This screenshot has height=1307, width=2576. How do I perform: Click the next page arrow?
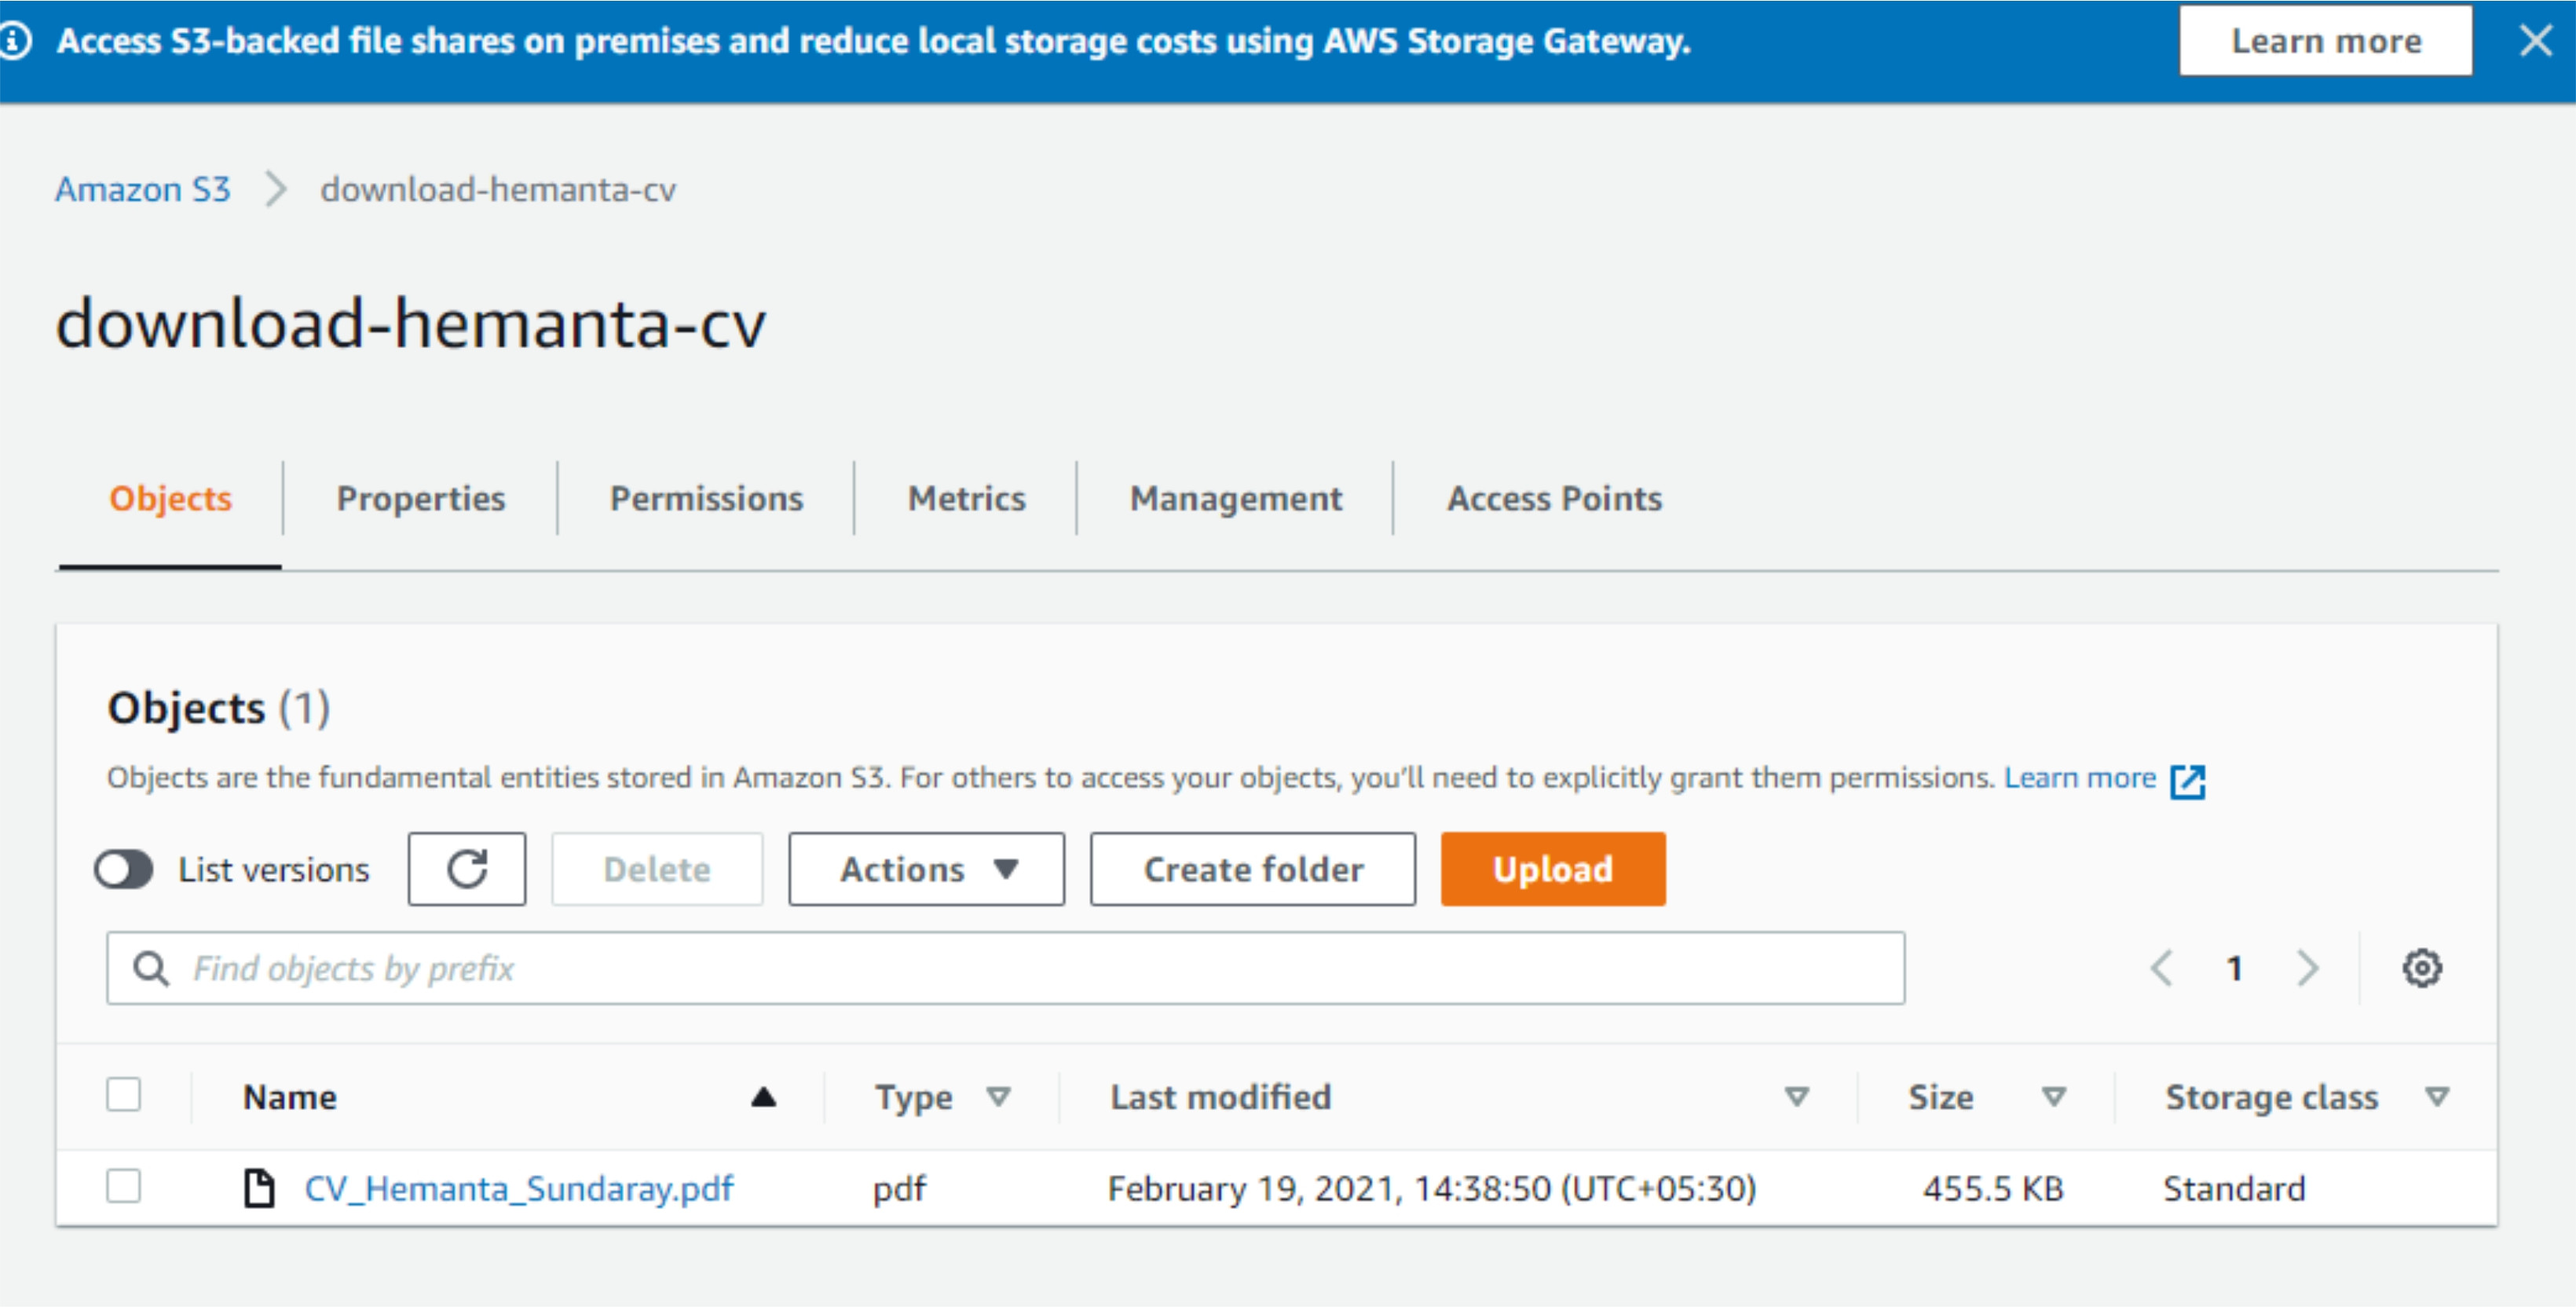(2307, 968)
